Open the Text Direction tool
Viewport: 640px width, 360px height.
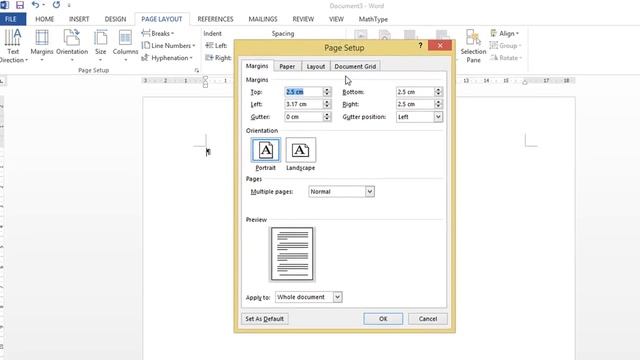pos(13,46)
